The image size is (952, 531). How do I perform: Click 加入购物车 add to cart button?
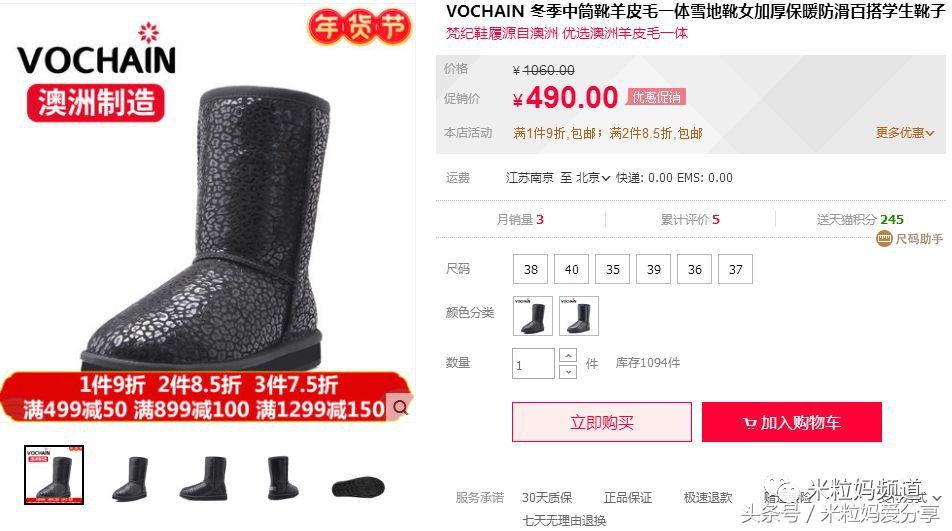[x=792, y=422]
